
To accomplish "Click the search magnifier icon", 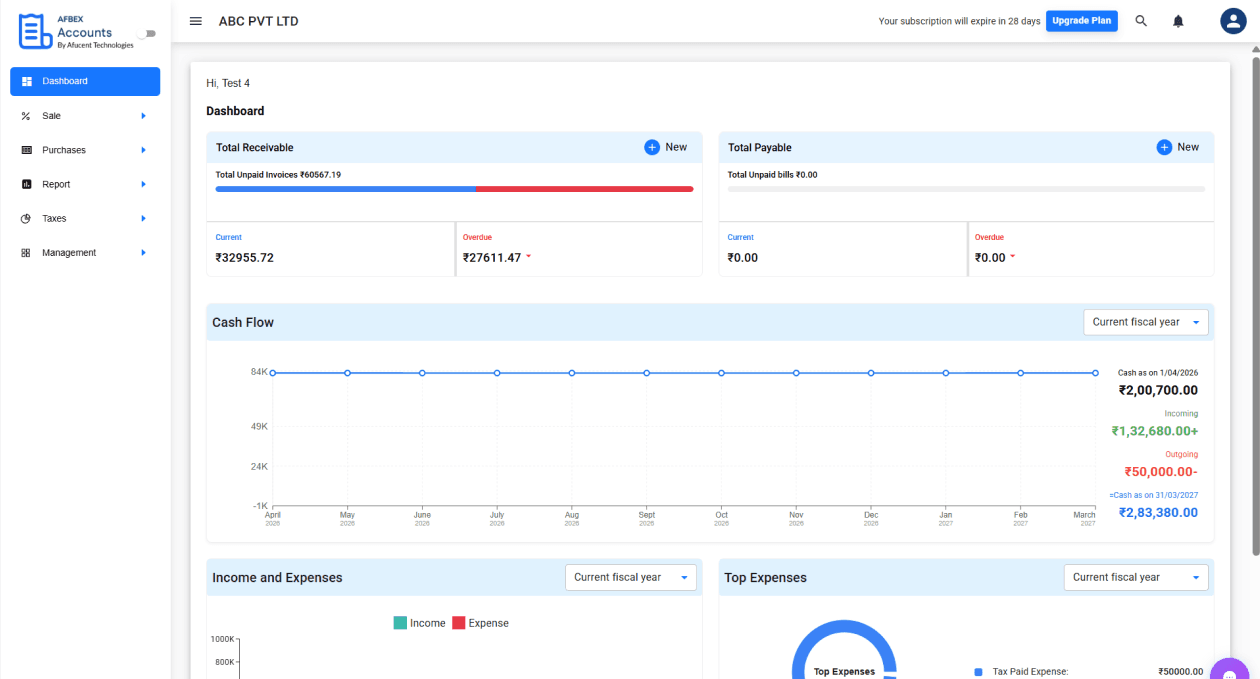I will pyautogui.click(x=1141, y=21).
